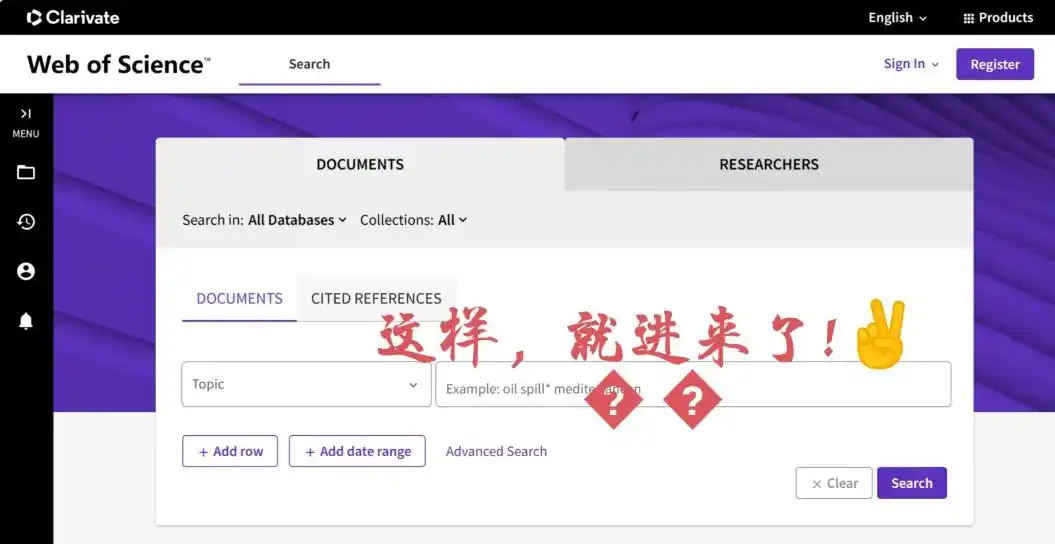
Task: Open alerts bell icon in sidebar
Action: (x=26, y=321)
